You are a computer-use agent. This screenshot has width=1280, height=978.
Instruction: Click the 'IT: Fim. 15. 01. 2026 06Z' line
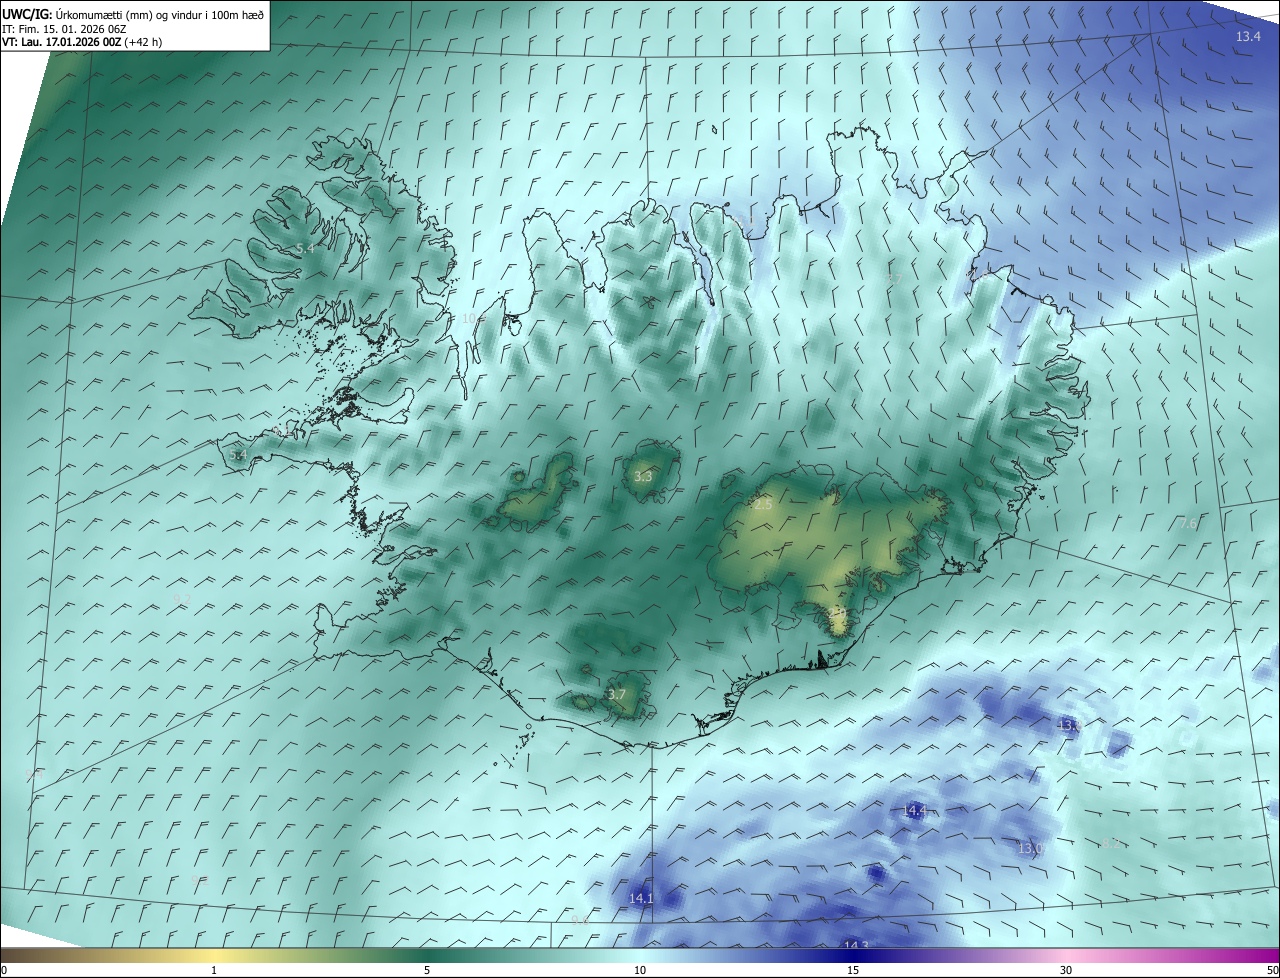[64, 29]
